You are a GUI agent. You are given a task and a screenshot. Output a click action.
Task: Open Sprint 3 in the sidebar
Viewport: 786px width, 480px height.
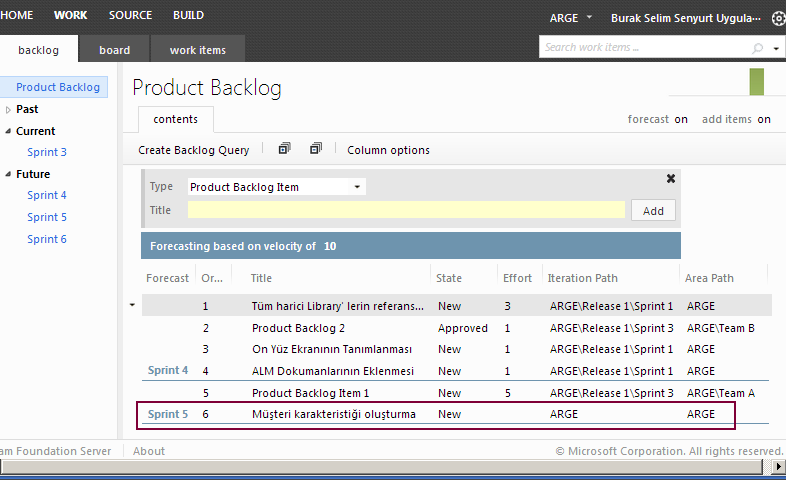[47, 153]
